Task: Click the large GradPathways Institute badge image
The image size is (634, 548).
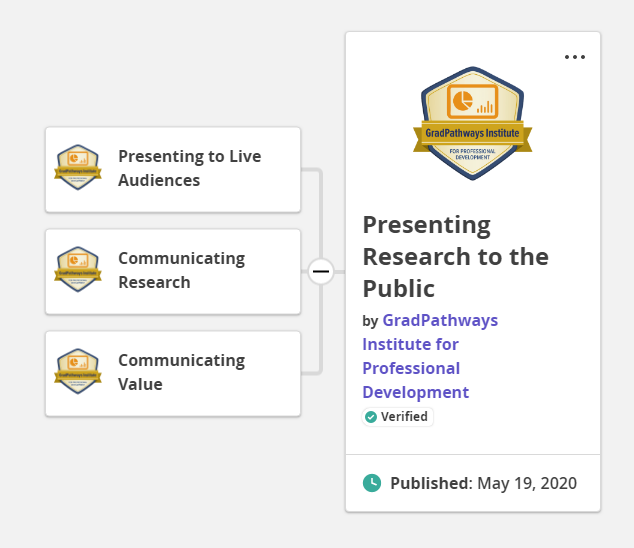Action: tap(472, 123)
